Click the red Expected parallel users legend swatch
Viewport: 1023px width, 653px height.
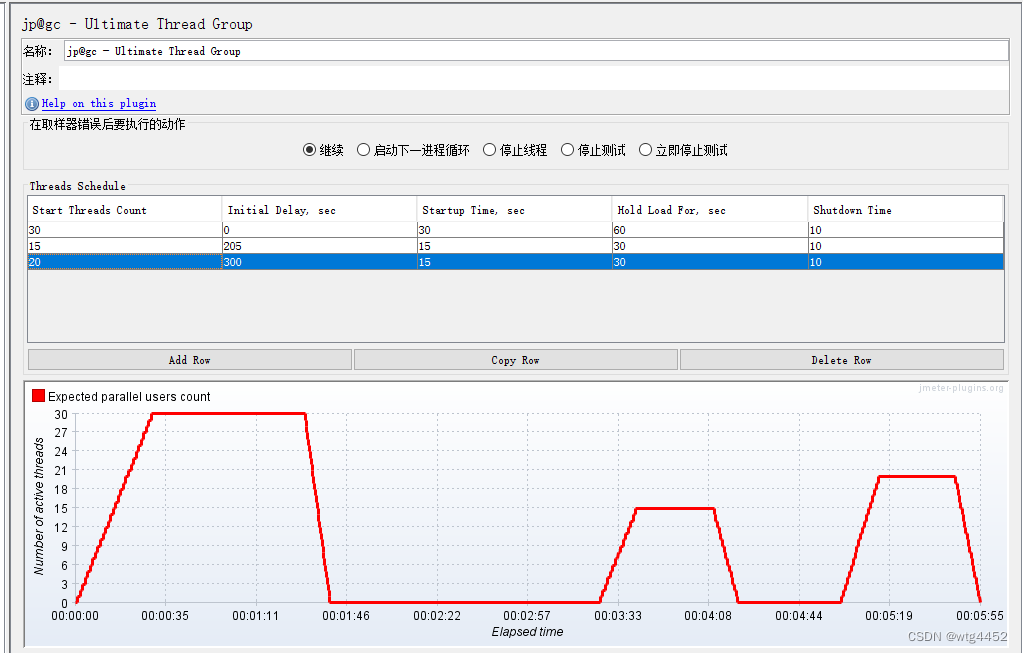38,396
